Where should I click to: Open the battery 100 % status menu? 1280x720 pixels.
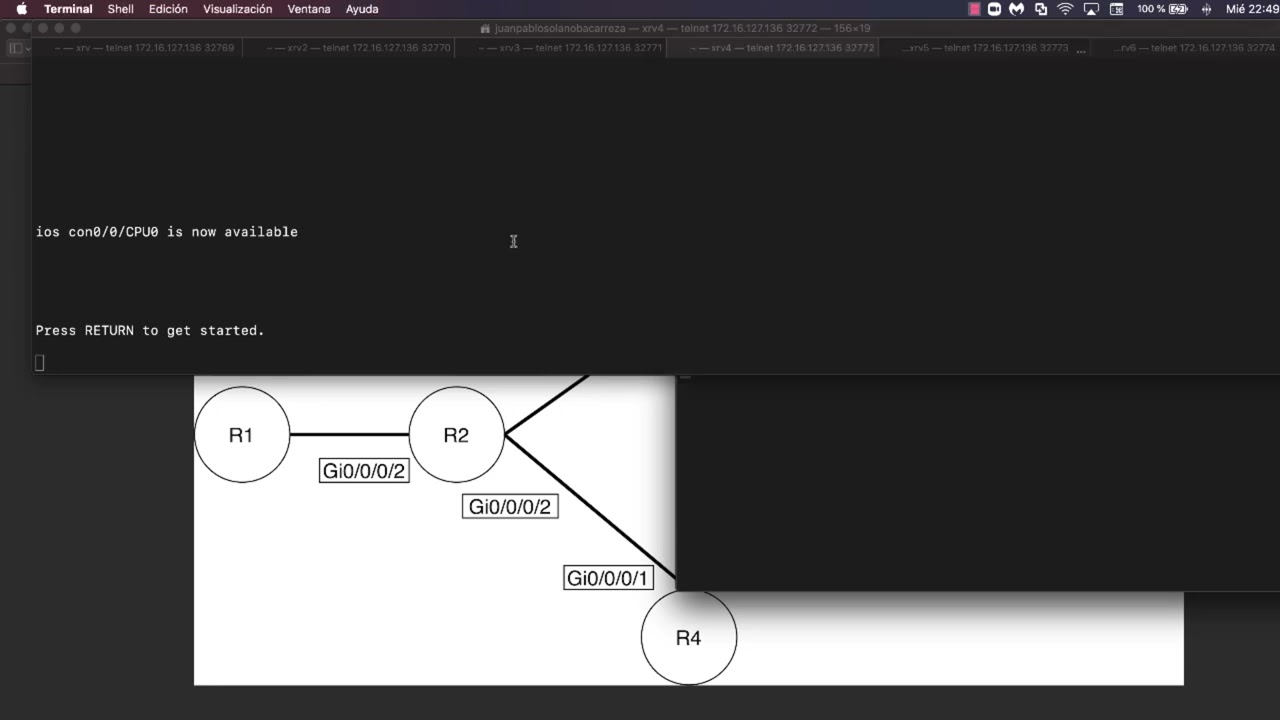tap(1162, 9)
